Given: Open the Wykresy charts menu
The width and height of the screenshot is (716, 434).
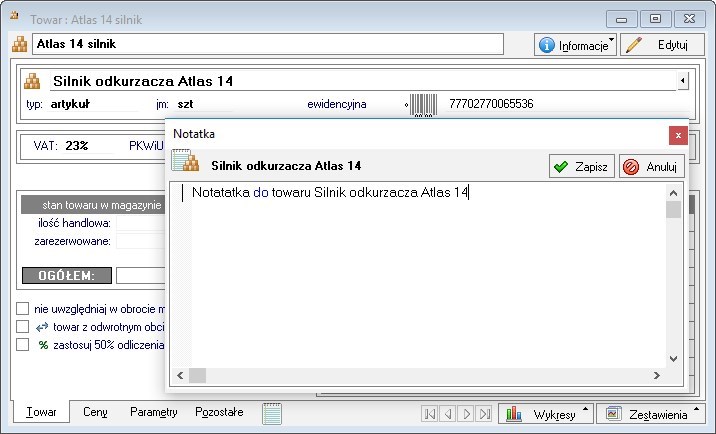Looking at the screenshot, I should click(546, 414).
